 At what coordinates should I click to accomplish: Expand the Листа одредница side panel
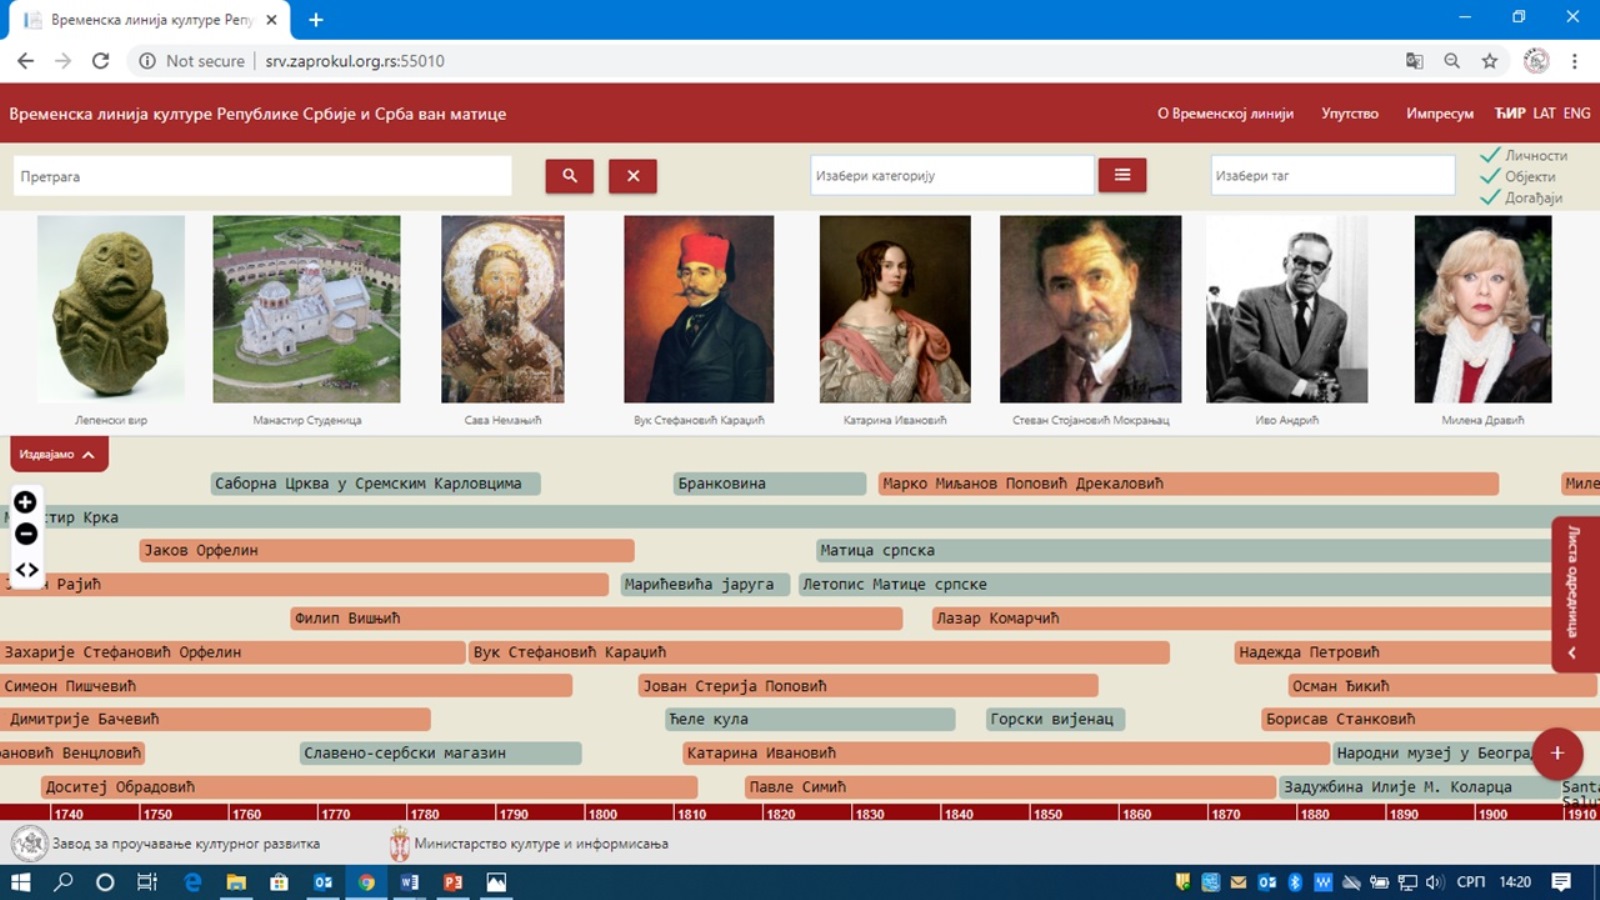[1573, 595]
